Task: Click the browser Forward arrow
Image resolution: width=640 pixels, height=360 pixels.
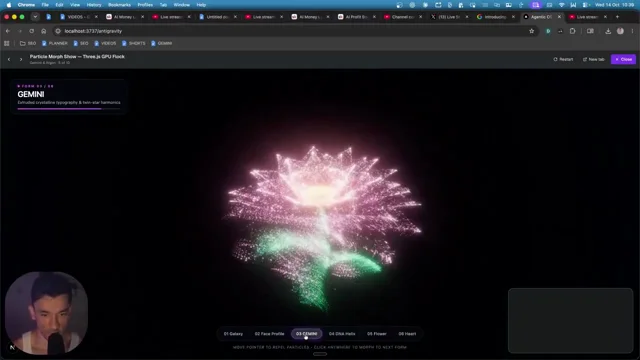Action: click(20, 31)
